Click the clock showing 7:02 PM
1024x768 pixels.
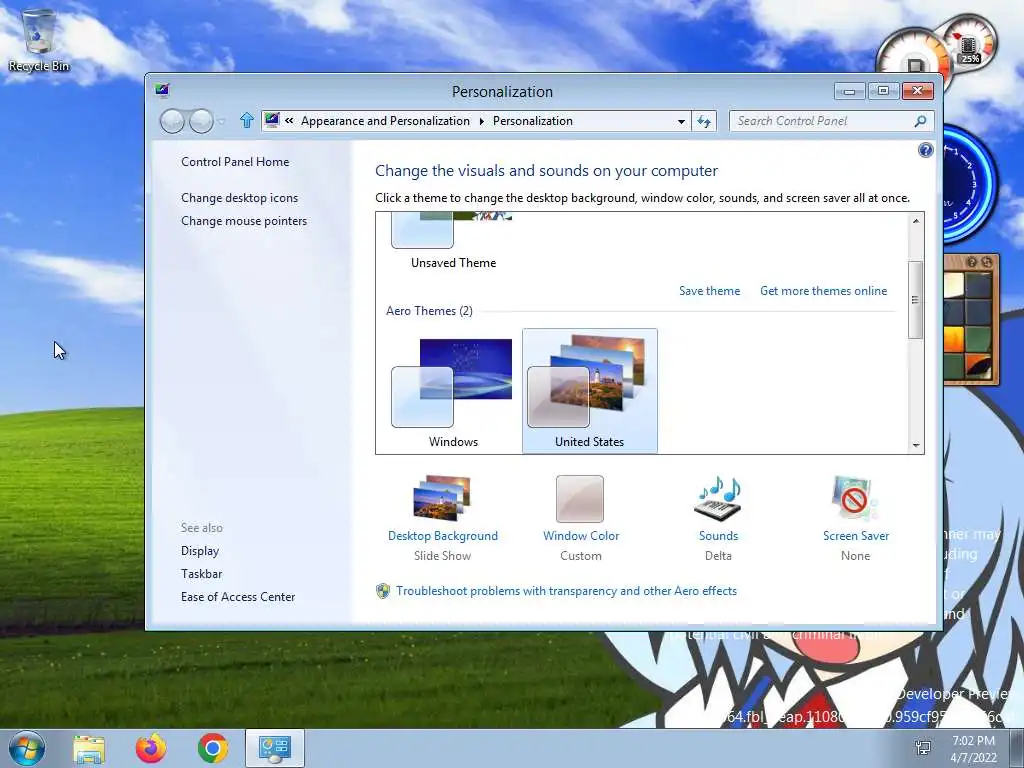point(973,749)
